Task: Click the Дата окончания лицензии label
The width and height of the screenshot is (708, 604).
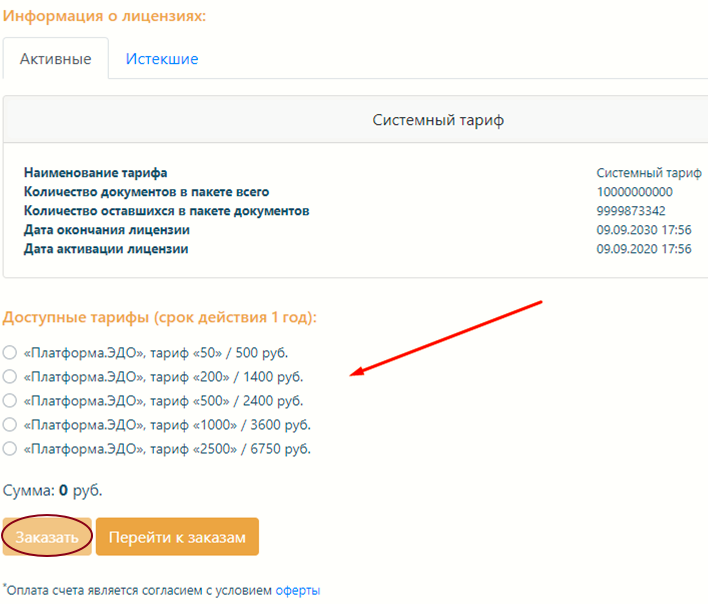Action: (107, 230)
